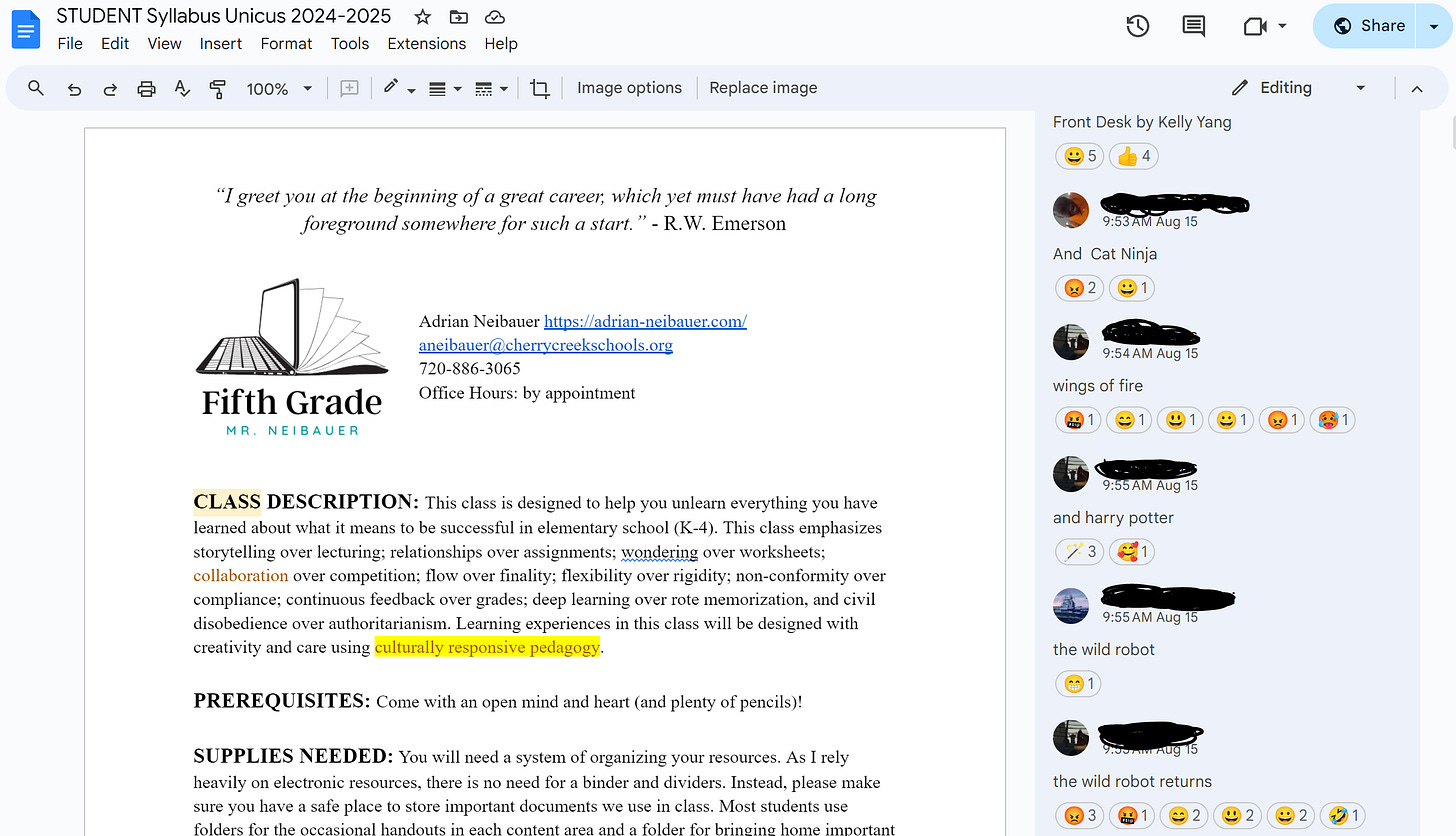Click the phone number 720-886-3065
Image resolution: width=1456 pixels, height=836 pixels.
[x=469, y=369]
